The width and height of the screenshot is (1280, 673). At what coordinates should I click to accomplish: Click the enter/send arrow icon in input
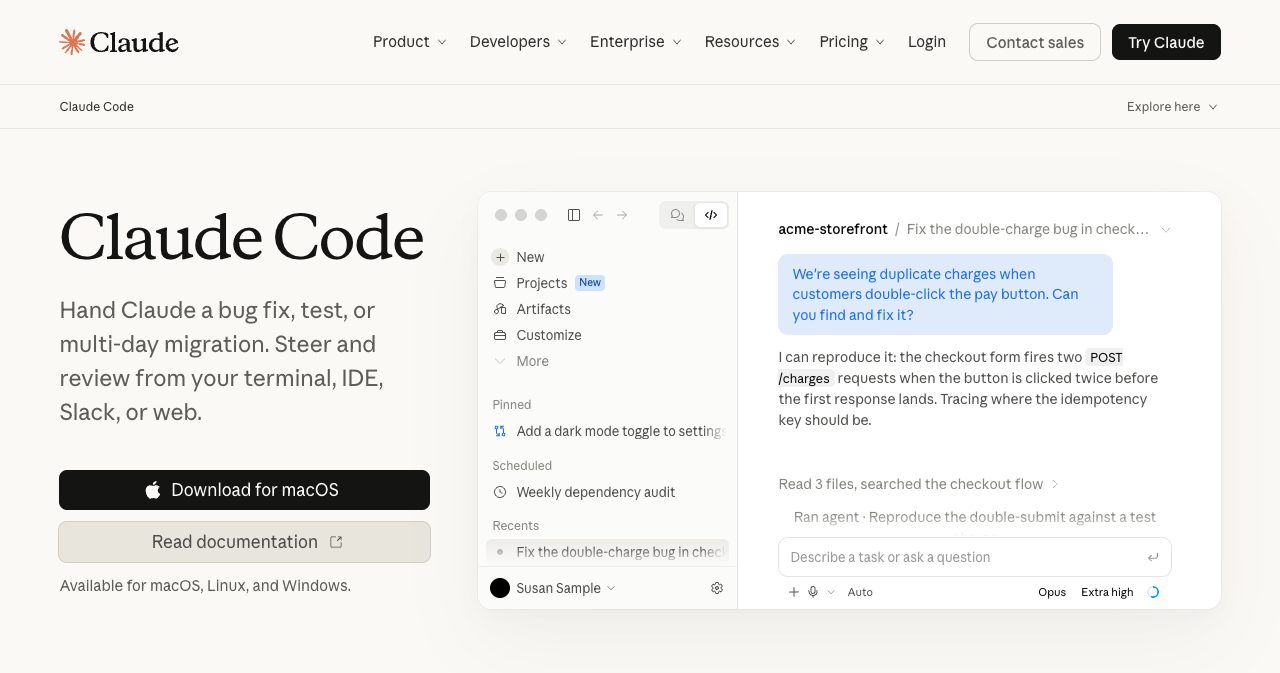pyautogui.click(x=1153, y=557)
